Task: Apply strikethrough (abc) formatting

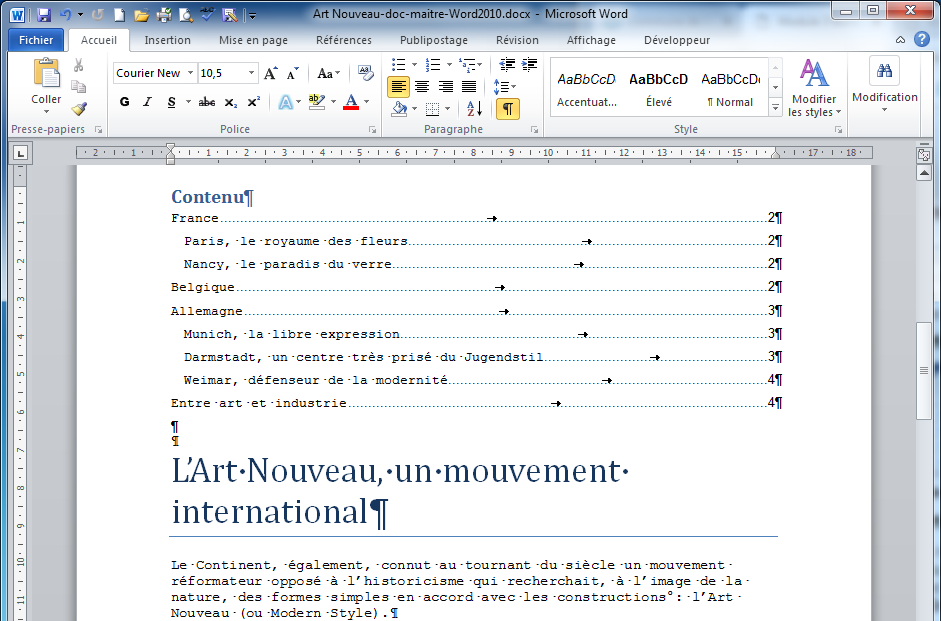Action: [207, 102]
